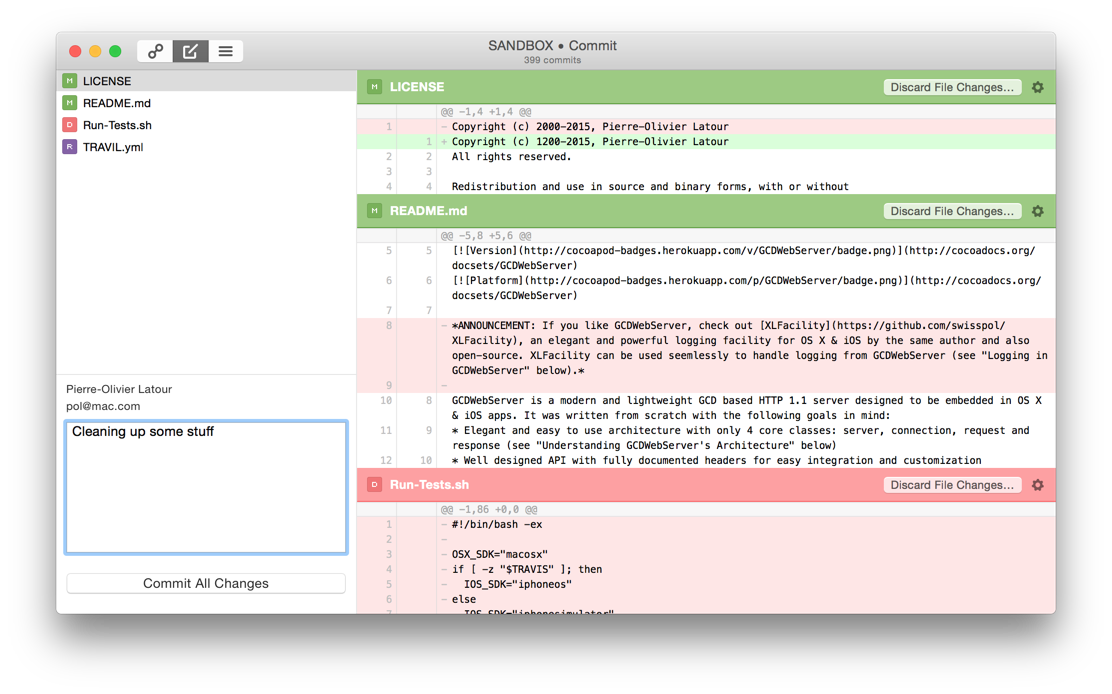The height and width of the screenshot is (694, 1112).
Task: Select LICENSE in the file list
Action: pyautogui.click(x=206, y=81)
